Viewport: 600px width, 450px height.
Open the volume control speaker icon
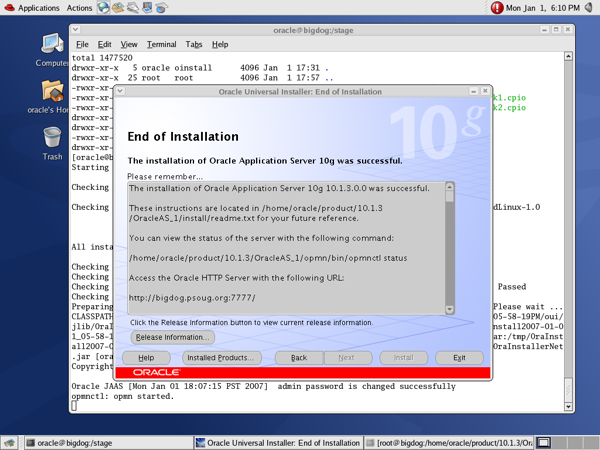pos(589,7)
